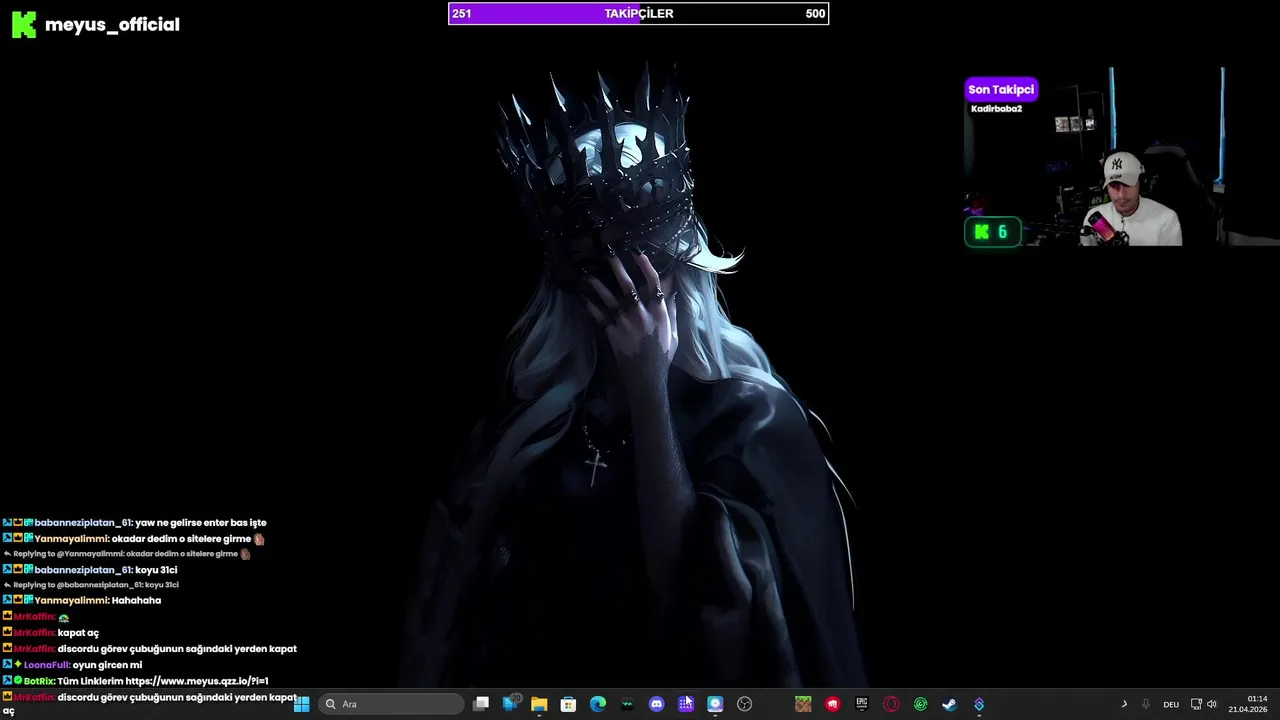Click the Ara search box in taskbar
This screenshot has width=1280, height=720.
pos(392,704)
